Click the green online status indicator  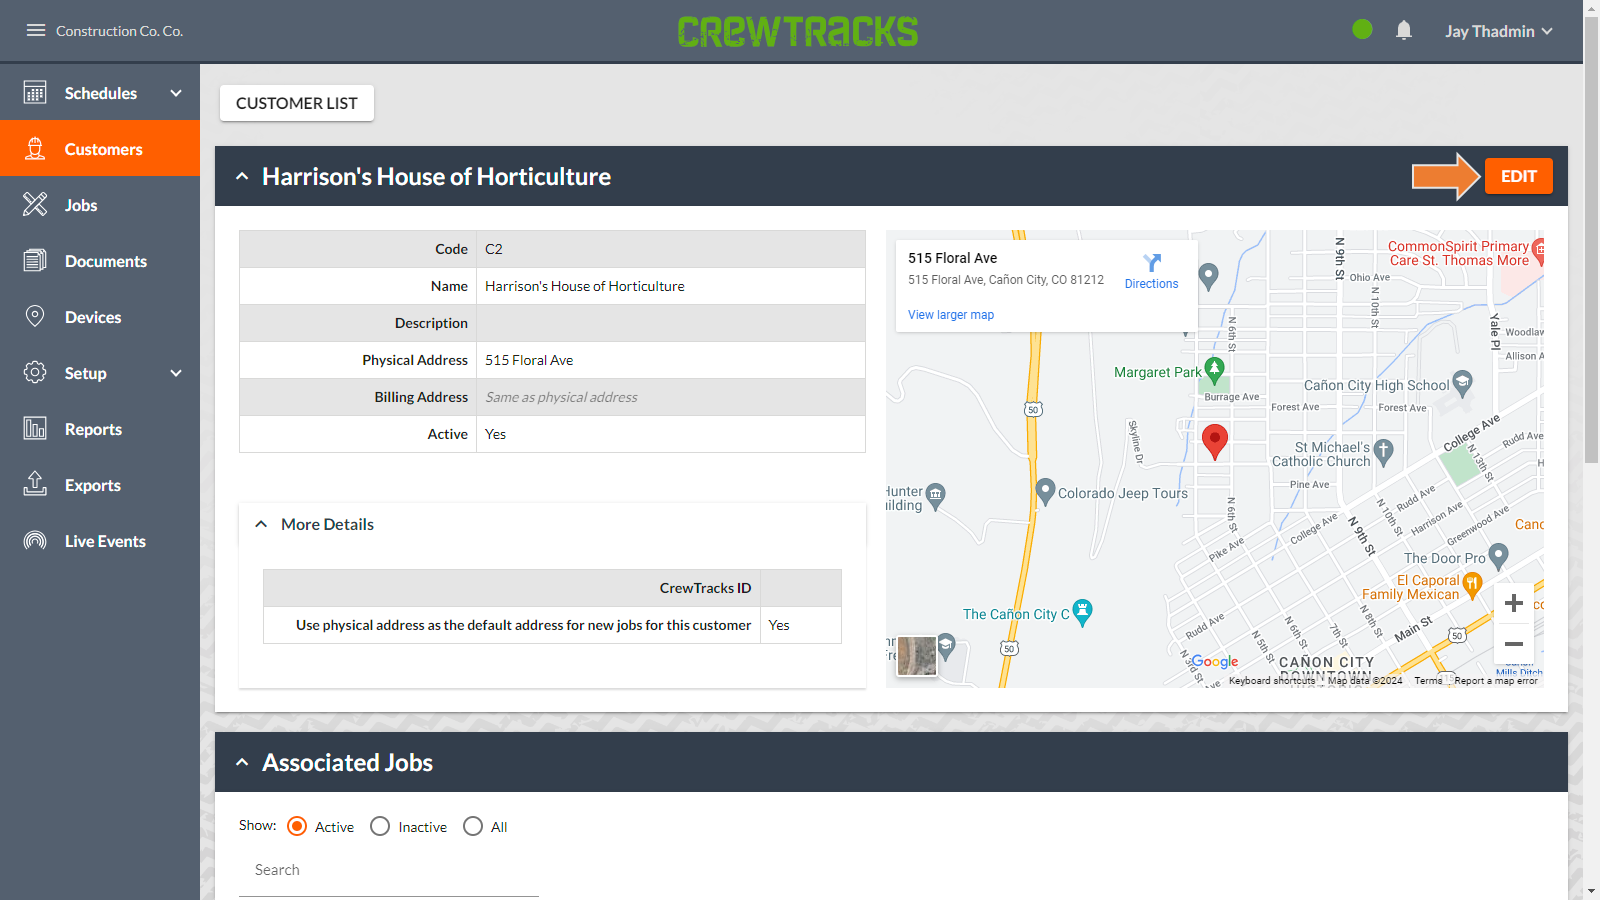click(x=1362, y=30)
